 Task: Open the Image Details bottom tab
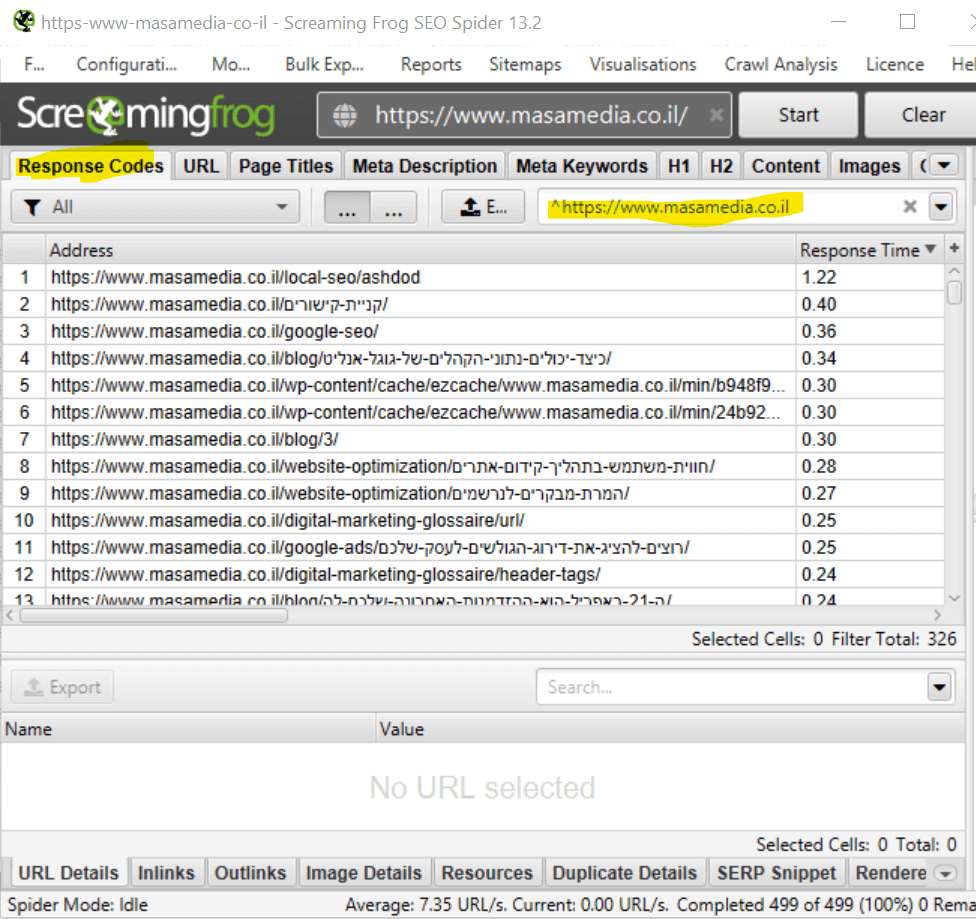[364, 873]
